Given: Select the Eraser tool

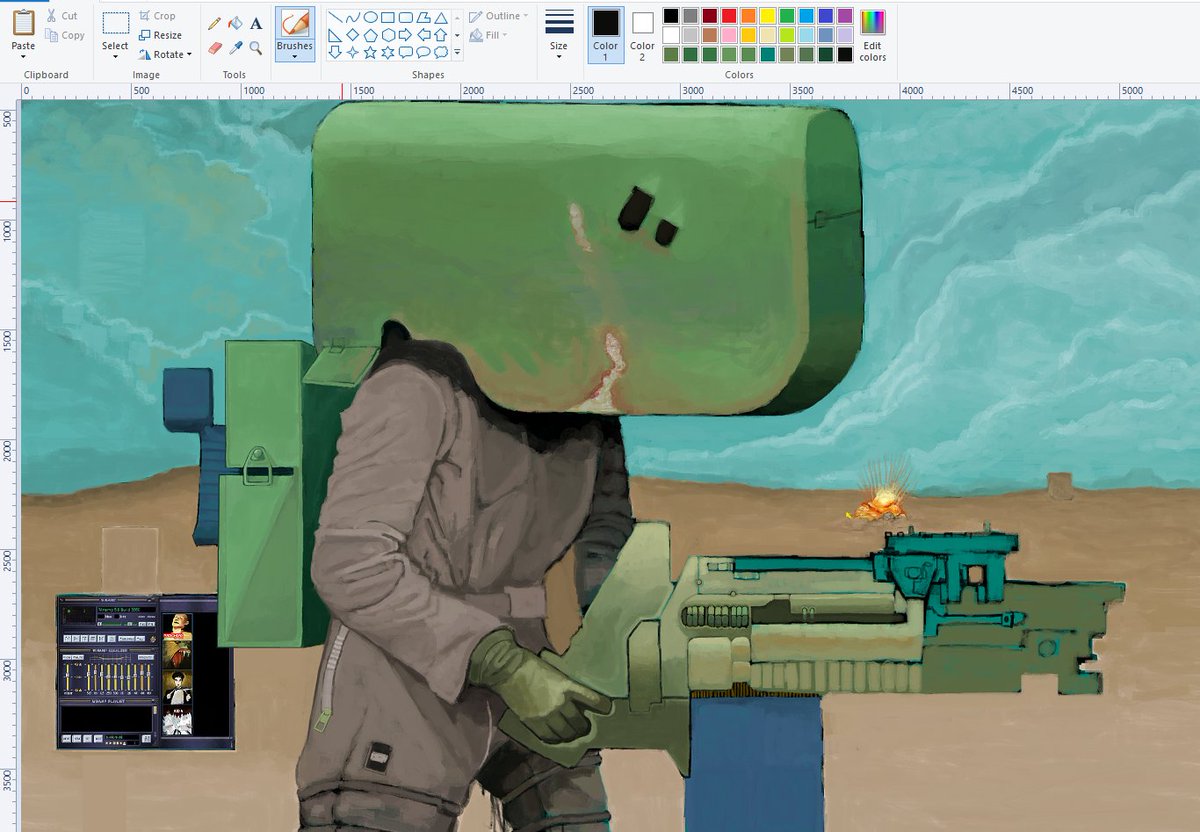Looking at the screenshot, I should click(214, 47).
